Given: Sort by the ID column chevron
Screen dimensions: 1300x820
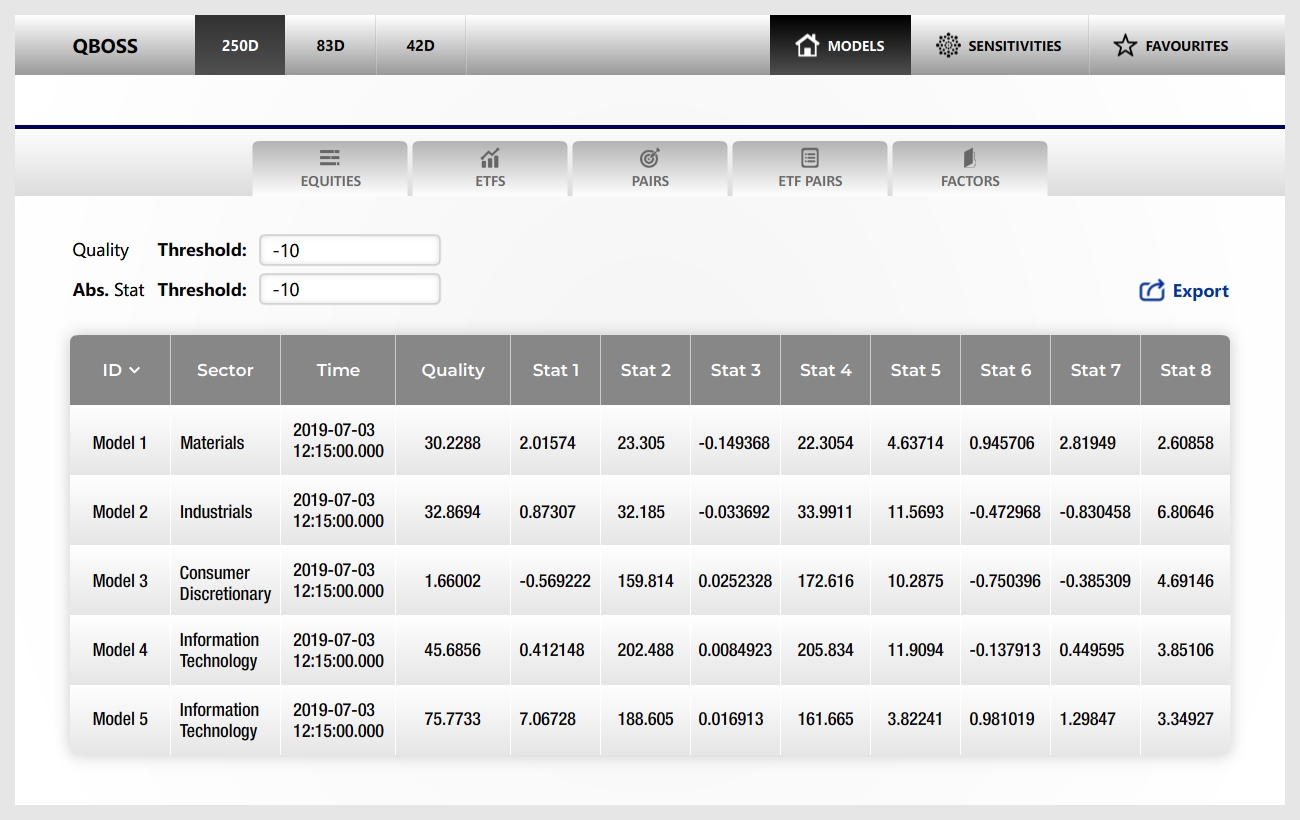Looking at the screenshot, I should (135, 370).
